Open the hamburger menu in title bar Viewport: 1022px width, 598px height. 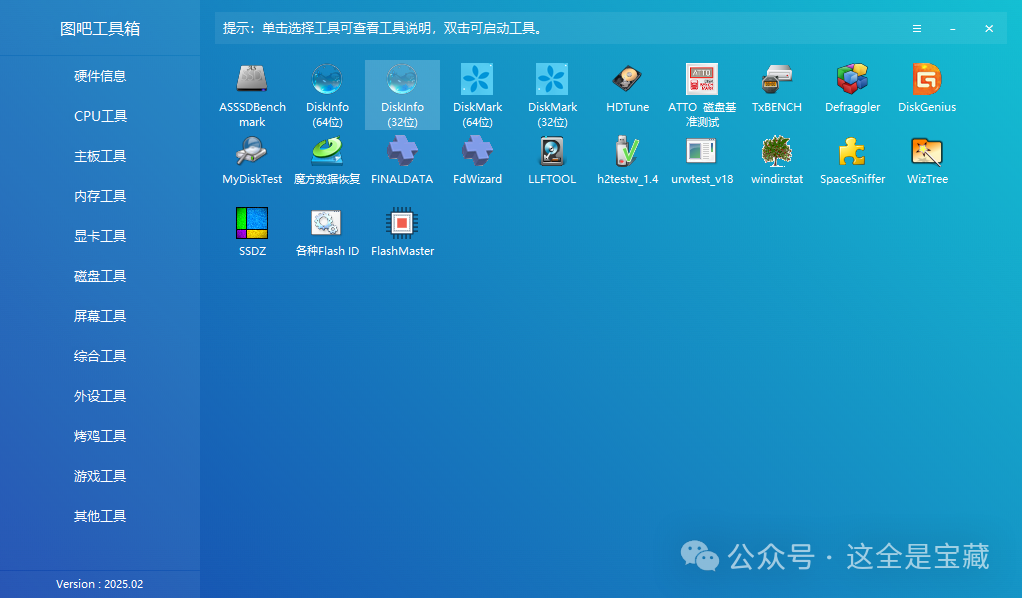point(916,29)
